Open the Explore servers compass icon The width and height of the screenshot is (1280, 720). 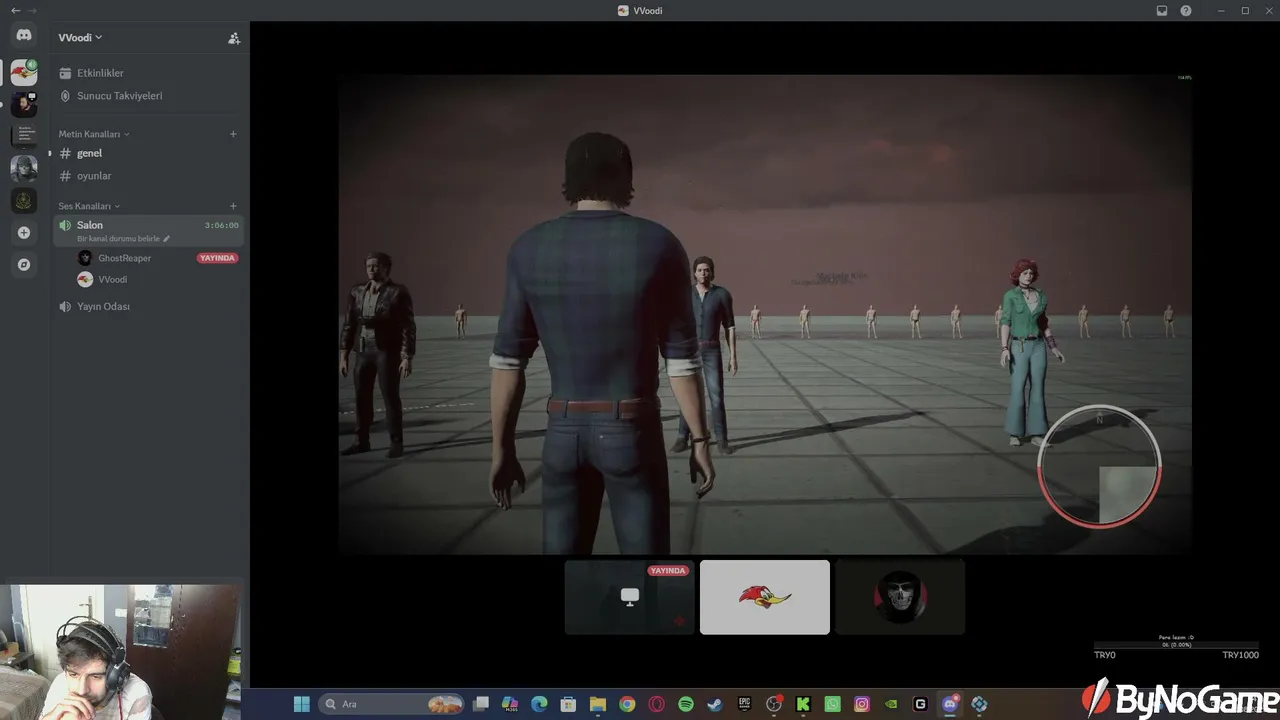pyautogui.click(x=24, y=265)
